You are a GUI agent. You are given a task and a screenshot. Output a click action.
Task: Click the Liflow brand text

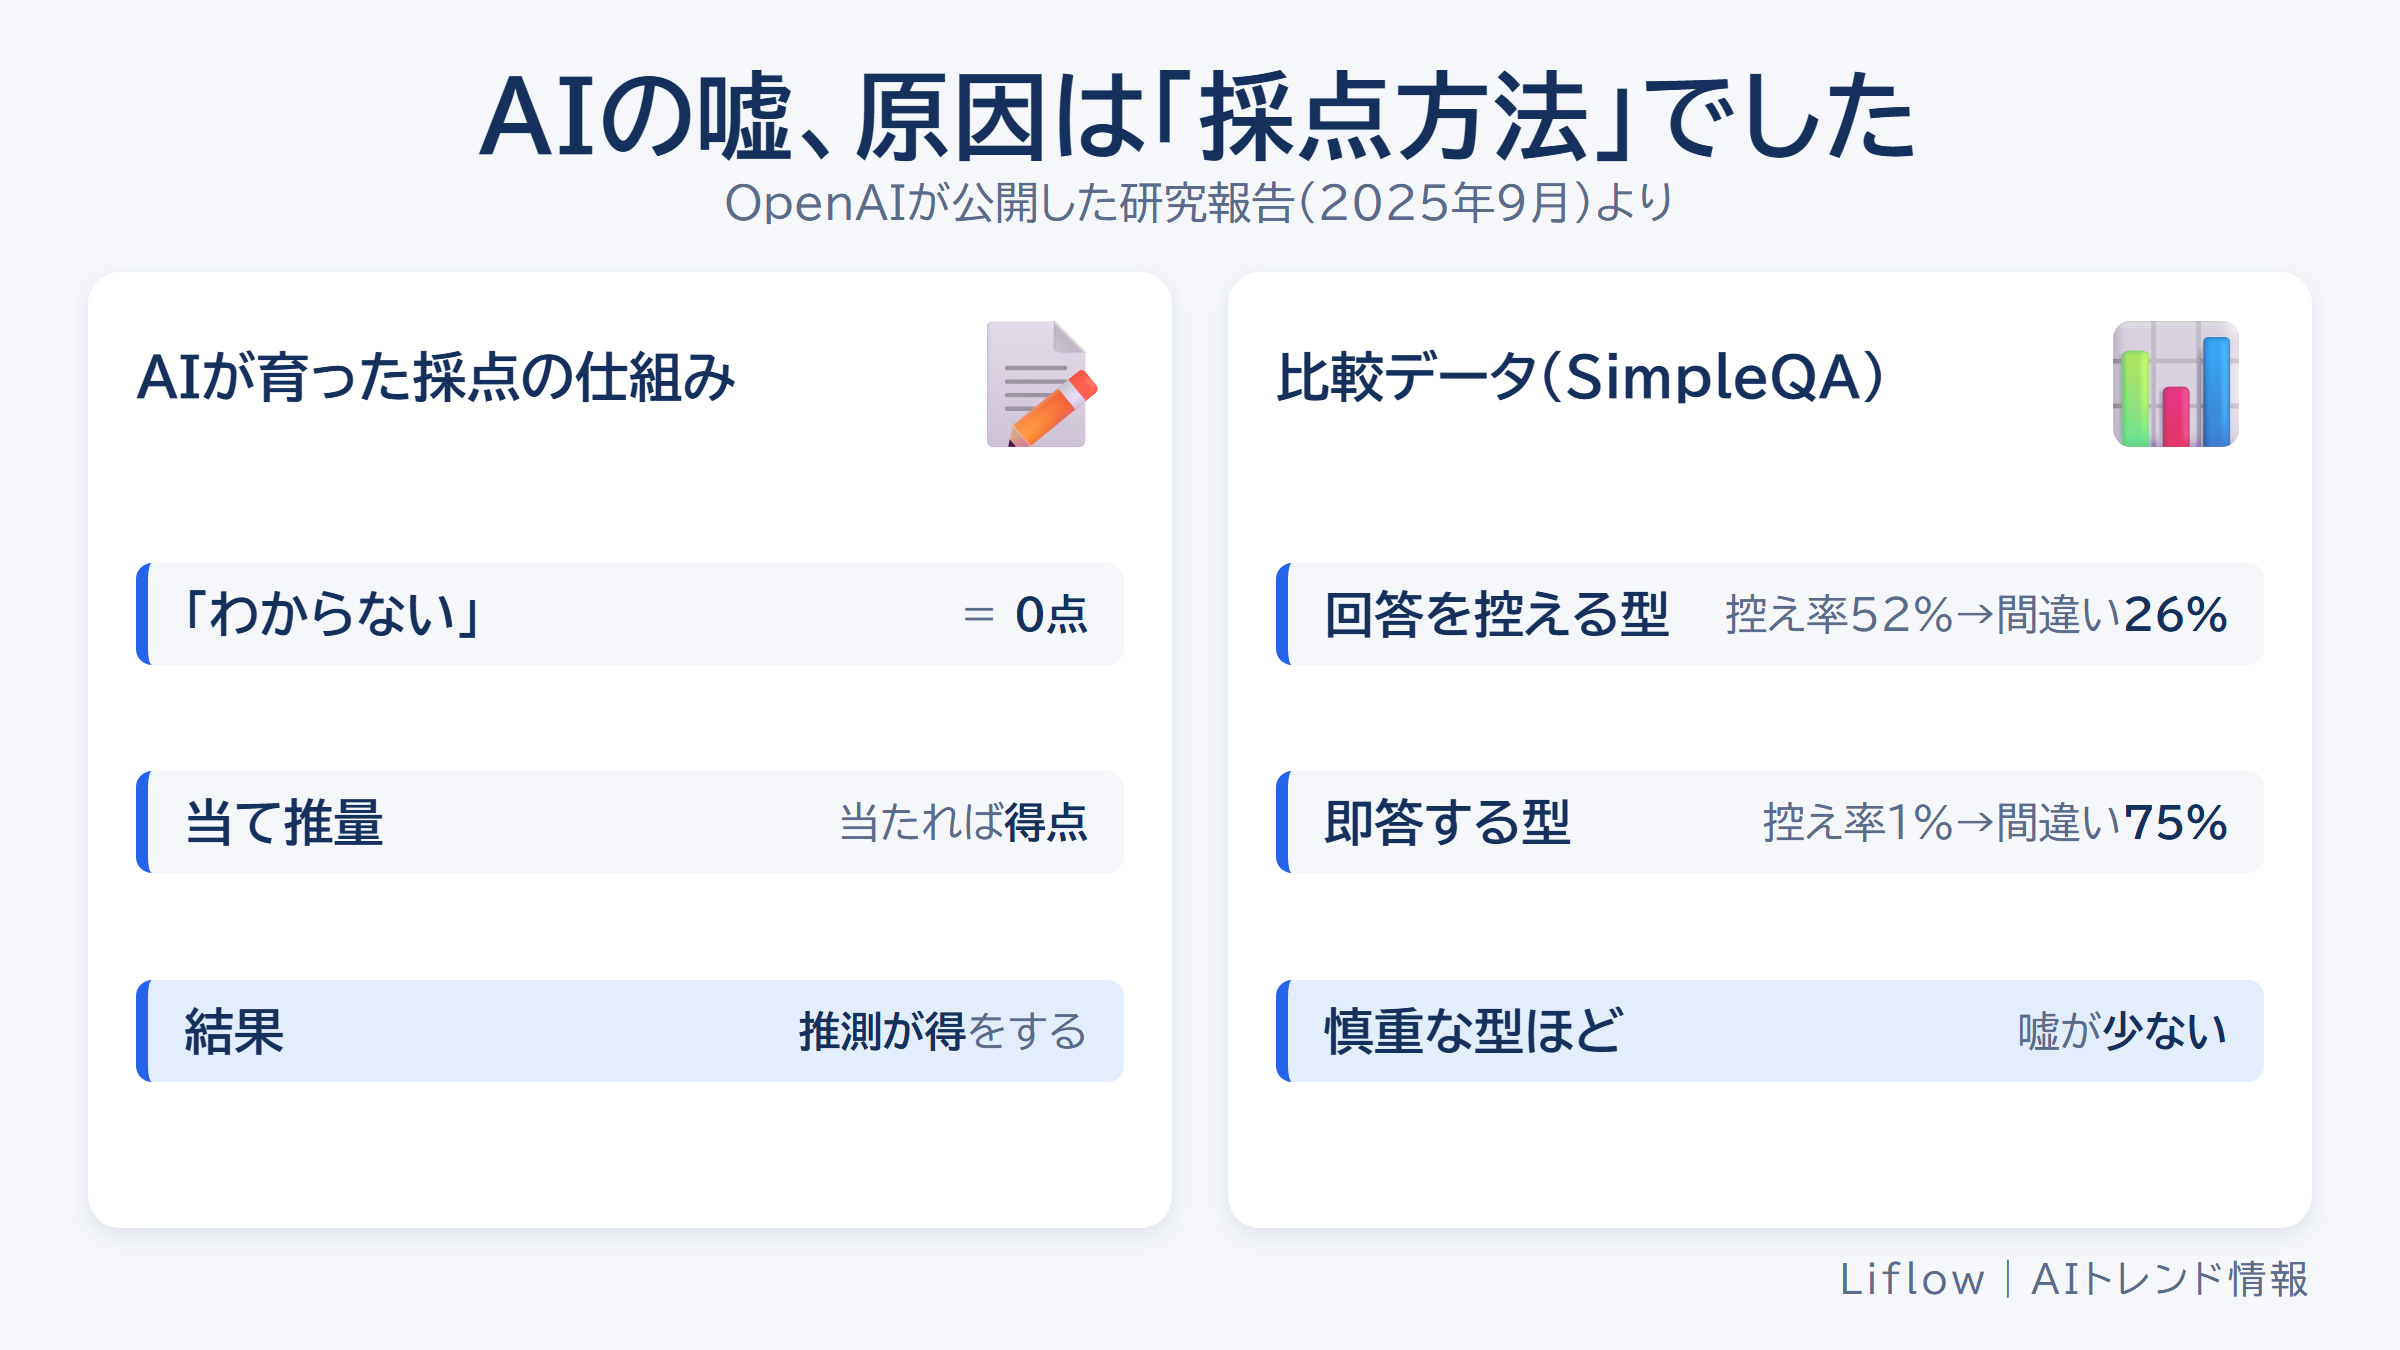point(1912,1279)
